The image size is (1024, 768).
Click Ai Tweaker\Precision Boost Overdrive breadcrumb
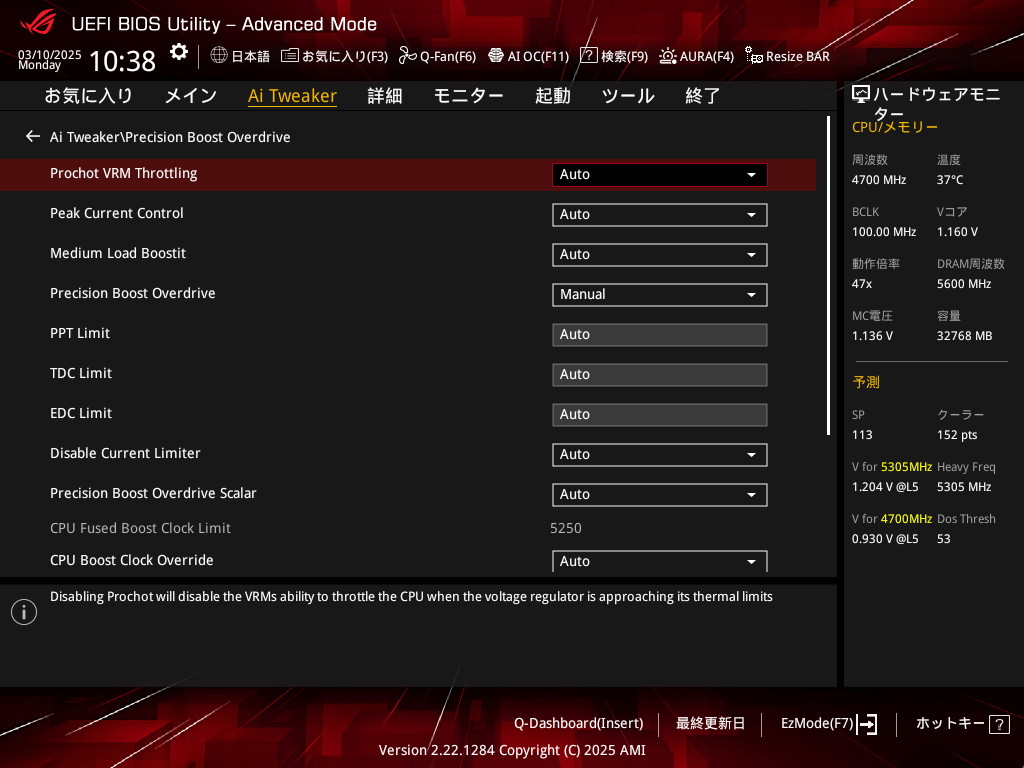click(x=170, y=136)
